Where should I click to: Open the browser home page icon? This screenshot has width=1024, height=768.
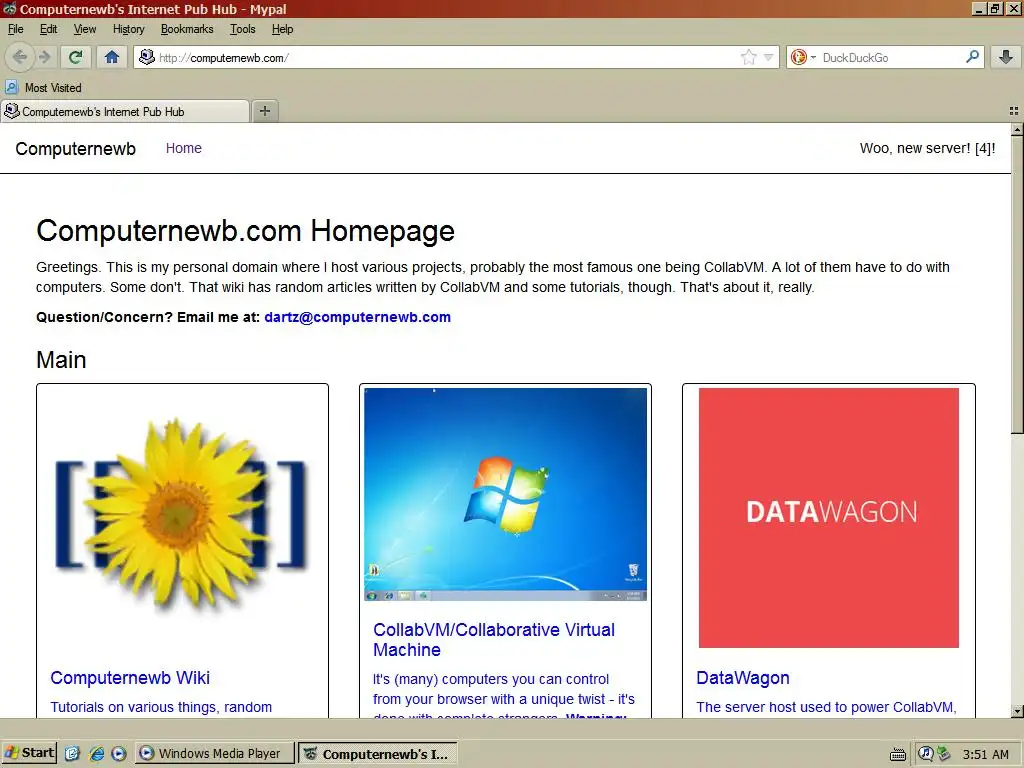tap(112, 57)
